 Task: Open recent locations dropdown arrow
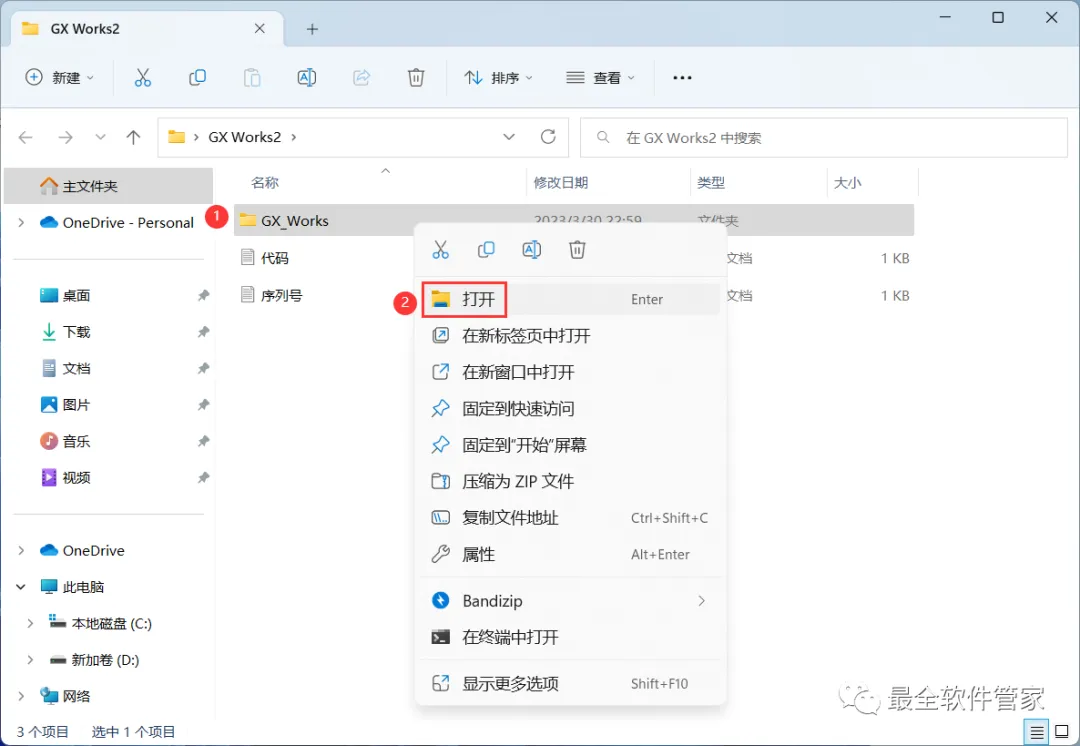click(101, 137)
